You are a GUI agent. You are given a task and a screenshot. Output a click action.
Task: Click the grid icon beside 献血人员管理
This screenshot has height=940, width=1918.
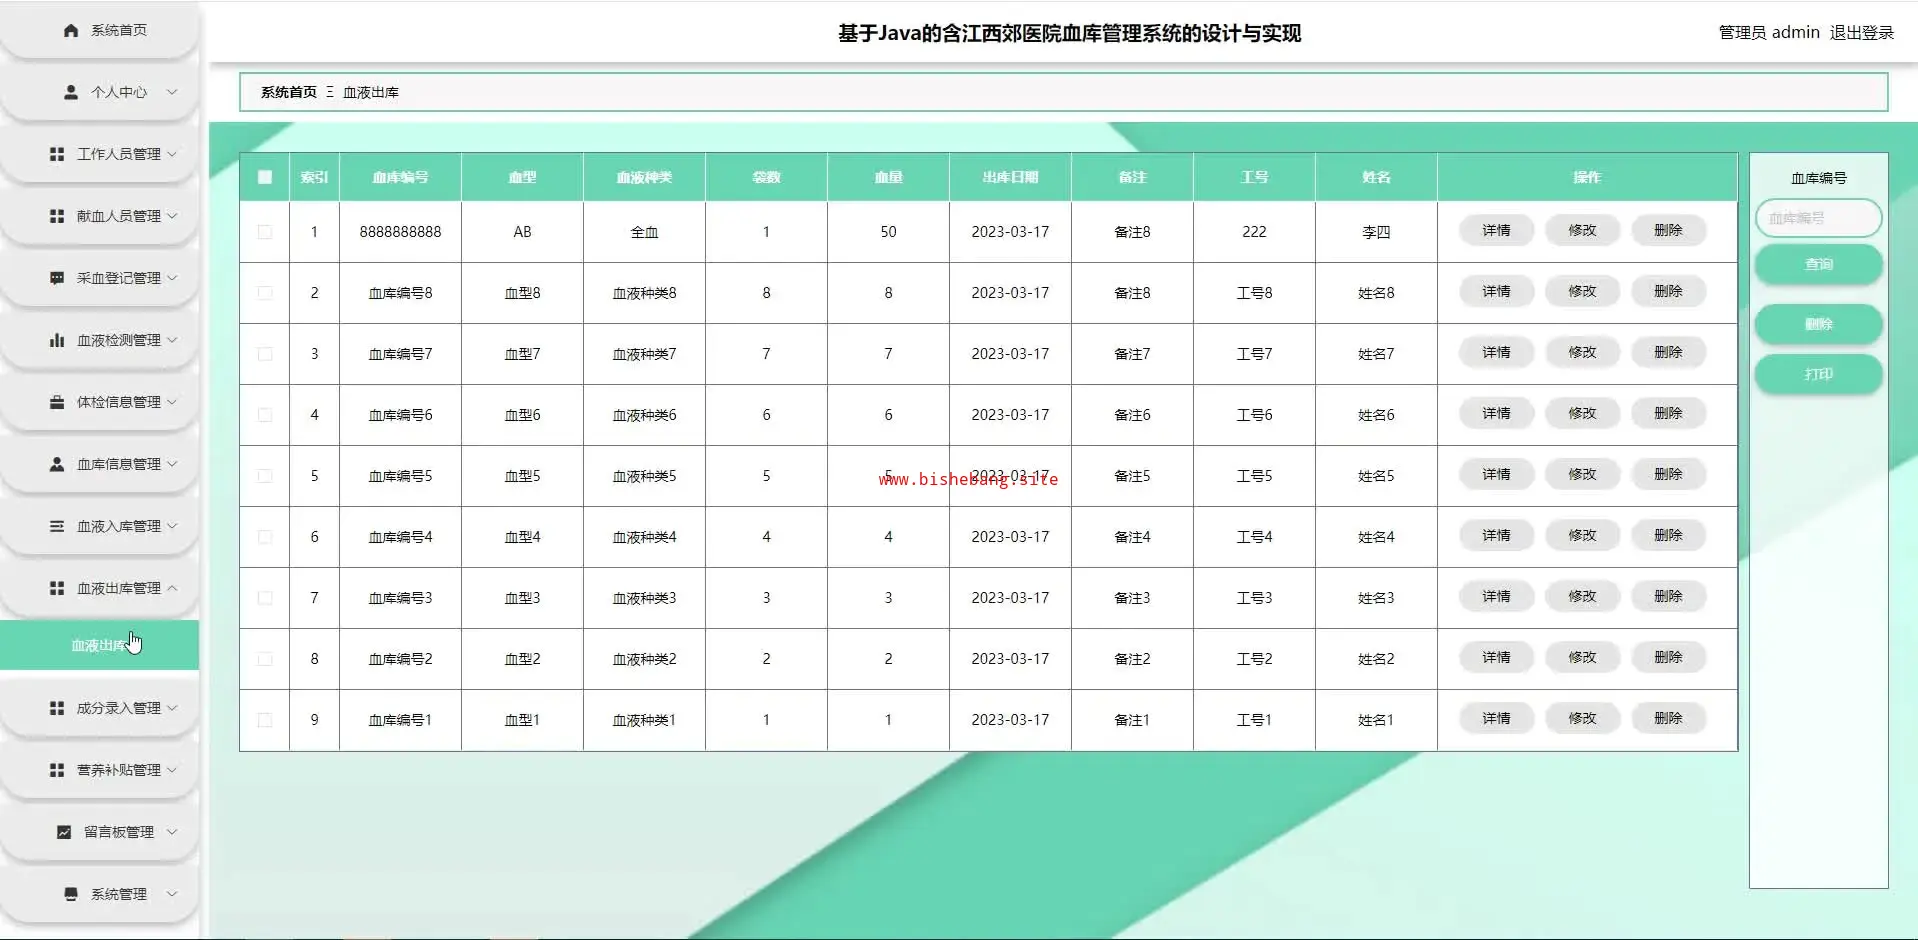coord(57,216)
